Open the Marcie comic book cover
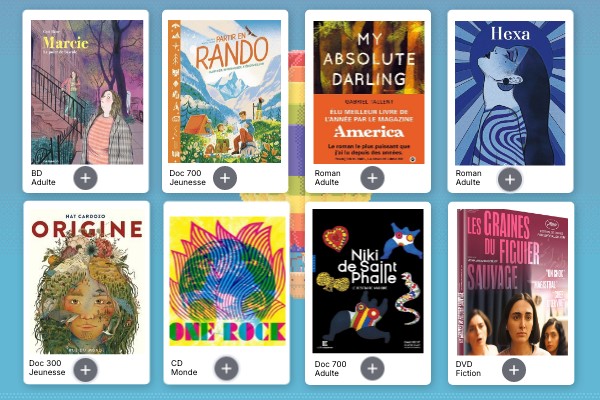Image resolution: width=600 pixels, height=400 pixels. pos(87,92)
